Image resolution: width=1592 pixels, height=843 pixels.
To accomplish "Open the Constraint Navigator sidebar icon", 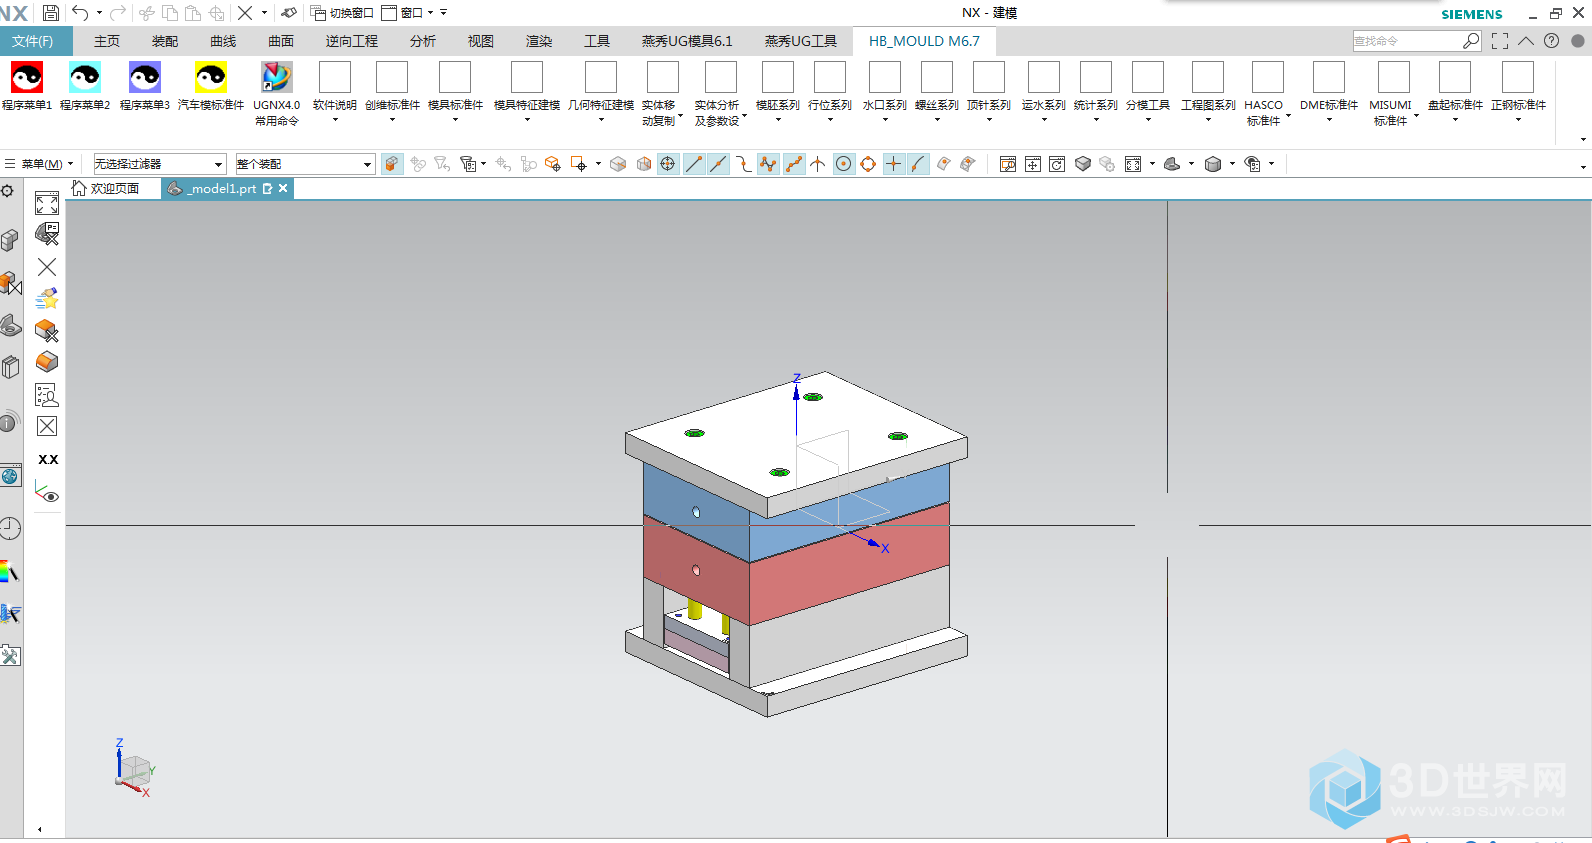I will [10, 283].
